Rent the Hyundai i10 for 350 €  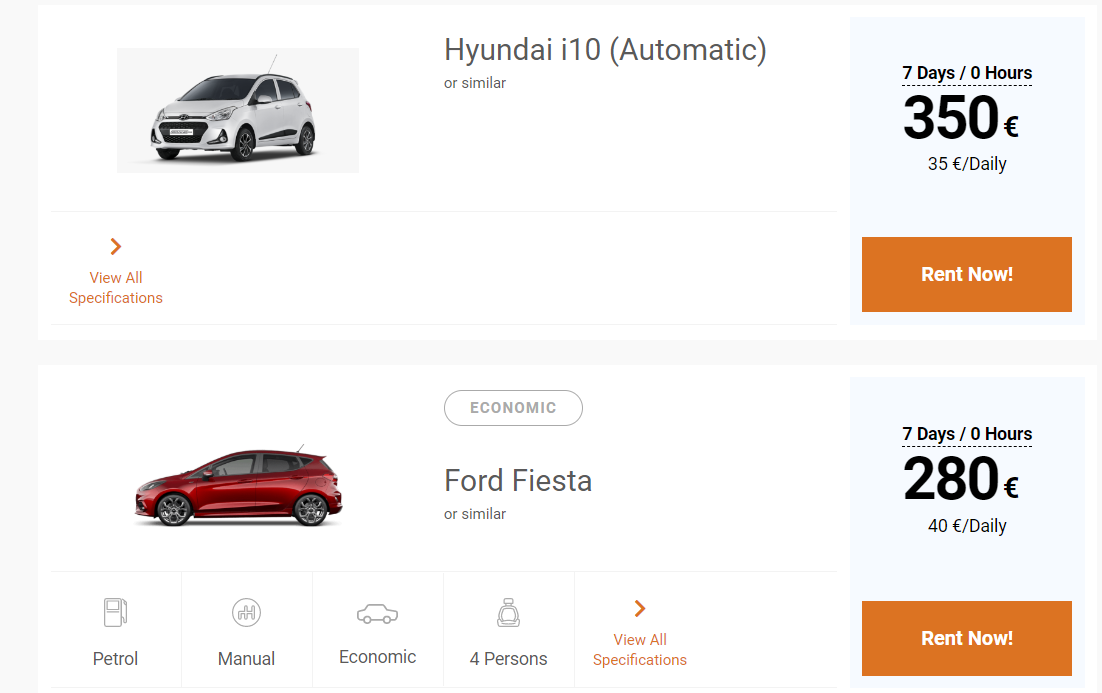(x=966, y=274)
